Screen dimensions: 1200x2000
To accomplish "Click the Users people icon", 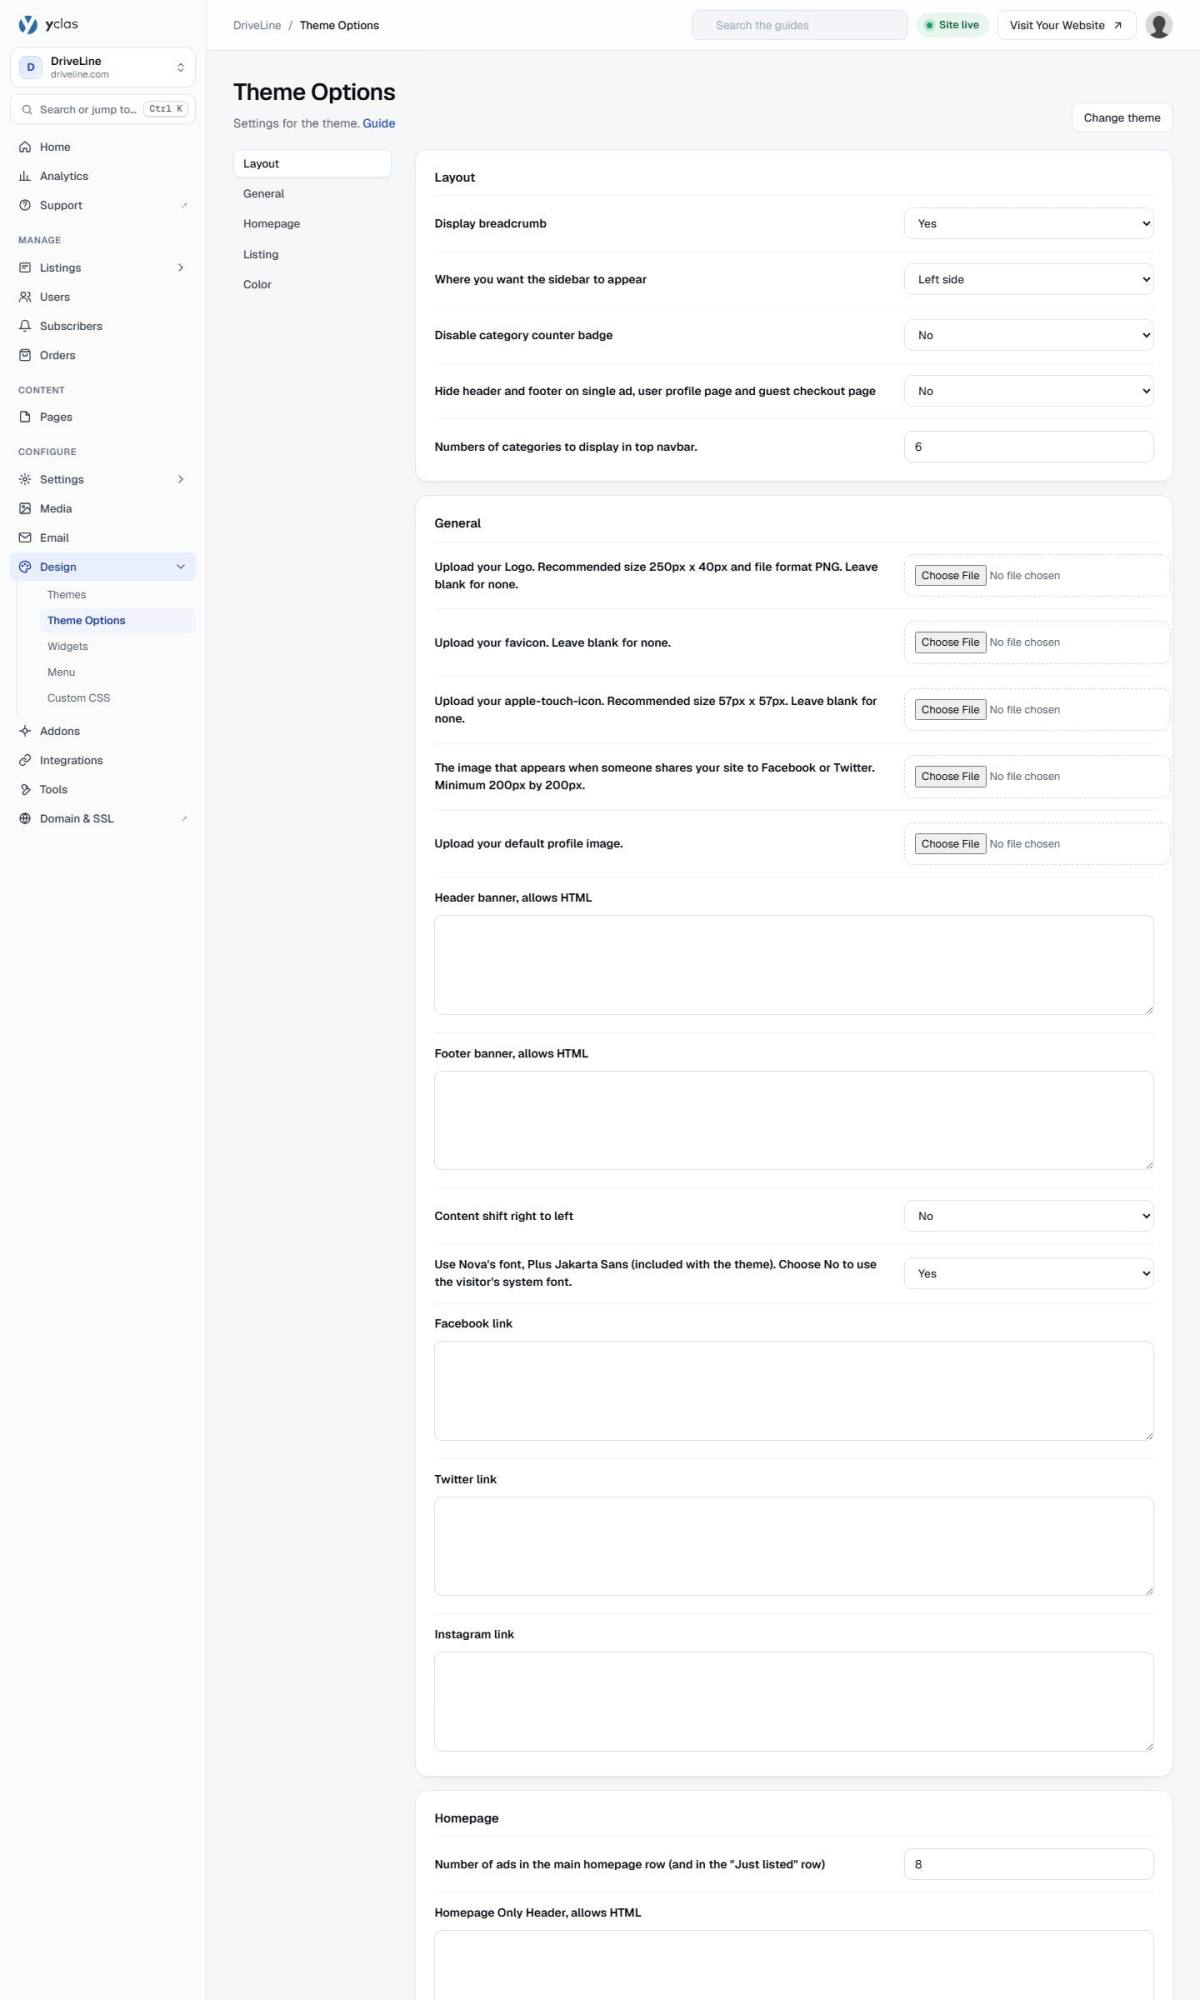I will 25,297.
